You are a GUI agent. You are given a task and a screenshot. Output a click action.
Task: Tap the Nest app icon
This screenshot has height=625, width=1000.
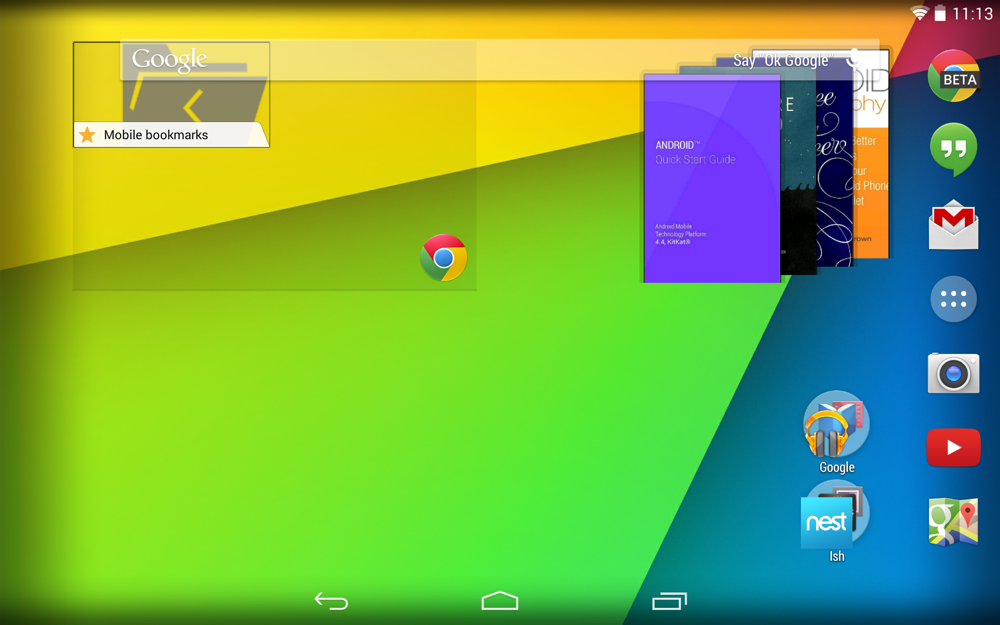pyautogui.click(x=826, y=522)
